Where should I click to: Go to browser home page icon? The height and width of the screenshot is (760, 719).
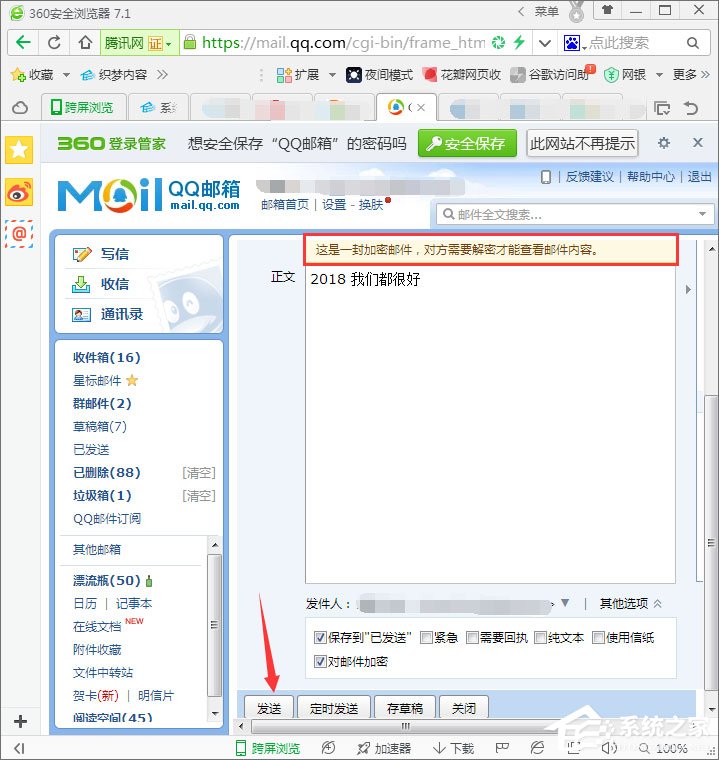click(85, 43)
